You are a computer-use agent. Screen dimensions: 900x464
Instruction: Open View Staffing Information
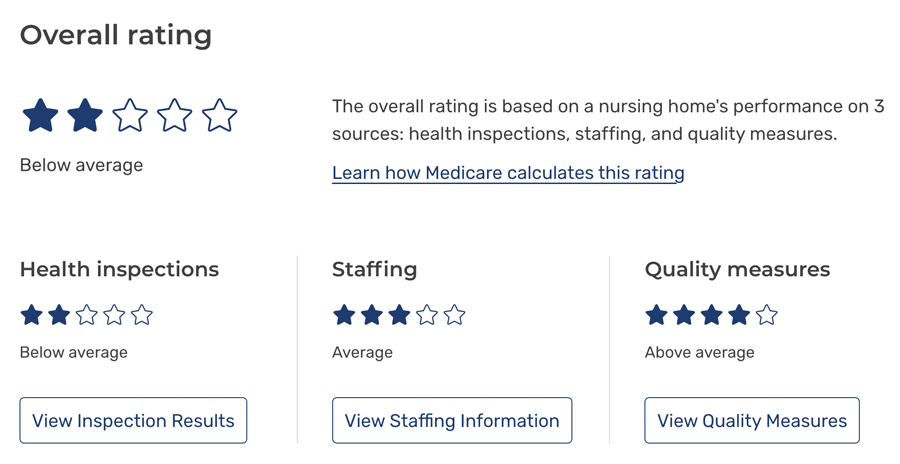coord(452,420)
